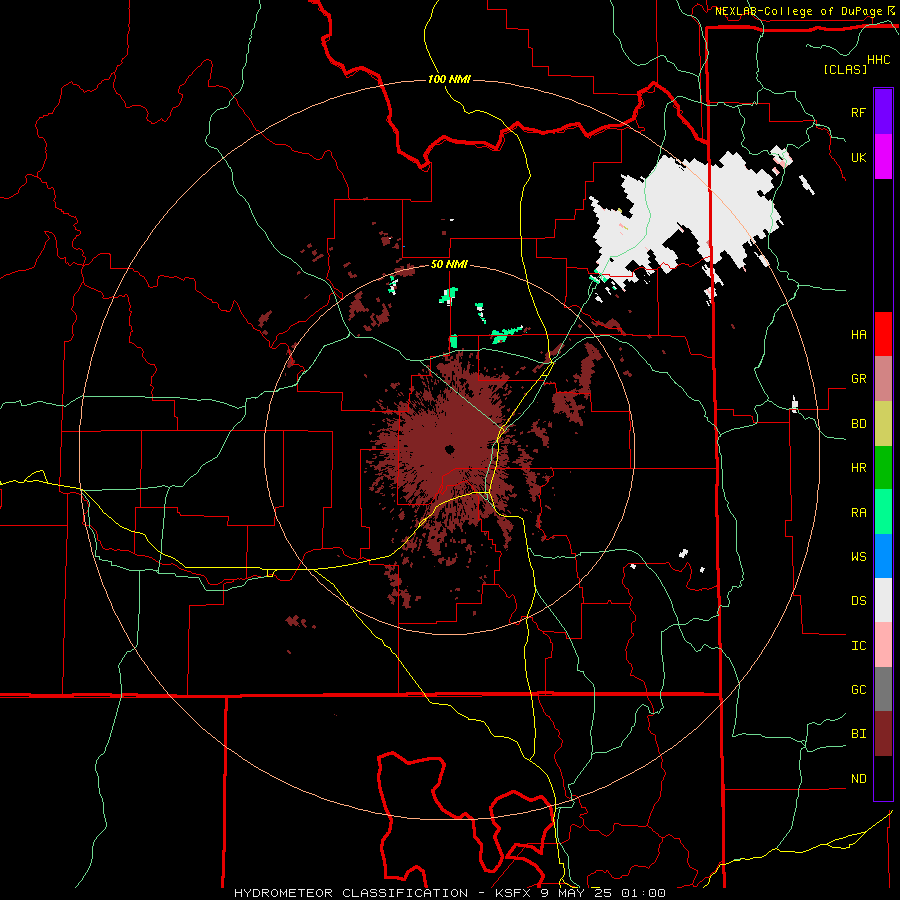Click the "HR" legend label
The width and height of the screenshot is (900, 900).
pyautogui.click(x=858, y=468)
